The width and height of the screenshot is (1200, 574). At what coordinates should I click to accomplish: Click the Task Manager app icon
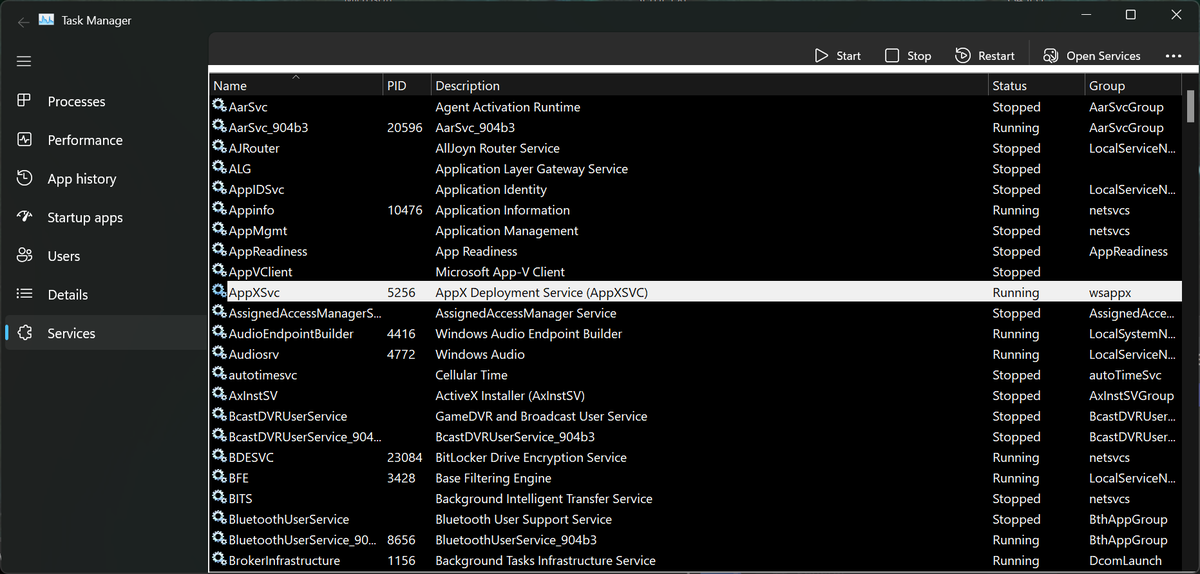click(x=47, y=20)
